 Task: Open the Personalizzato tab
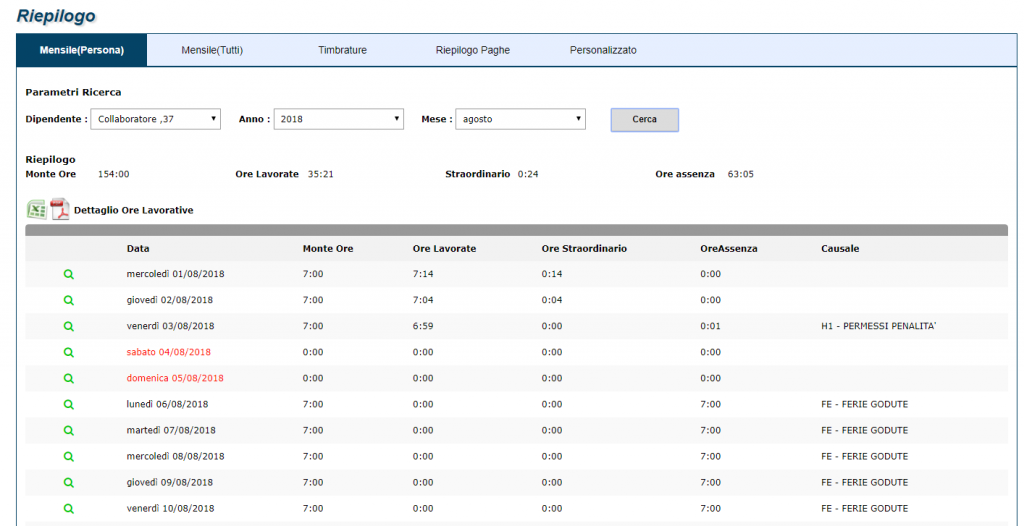tap(603, 50)
